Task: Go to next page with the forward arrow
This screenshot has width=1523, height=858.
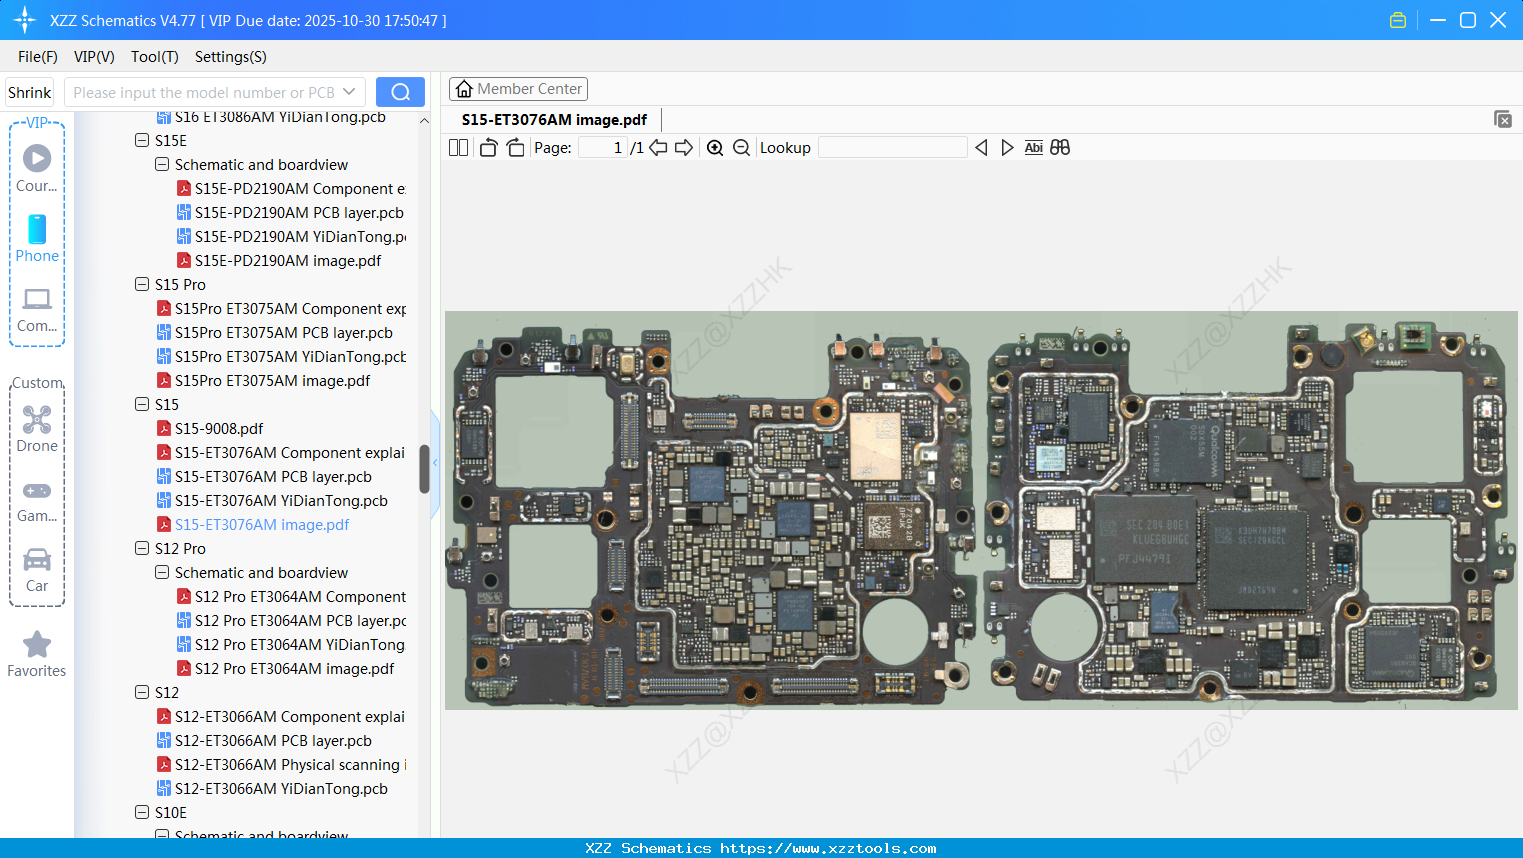Action: pyautogui.click(x=683, y=147)
